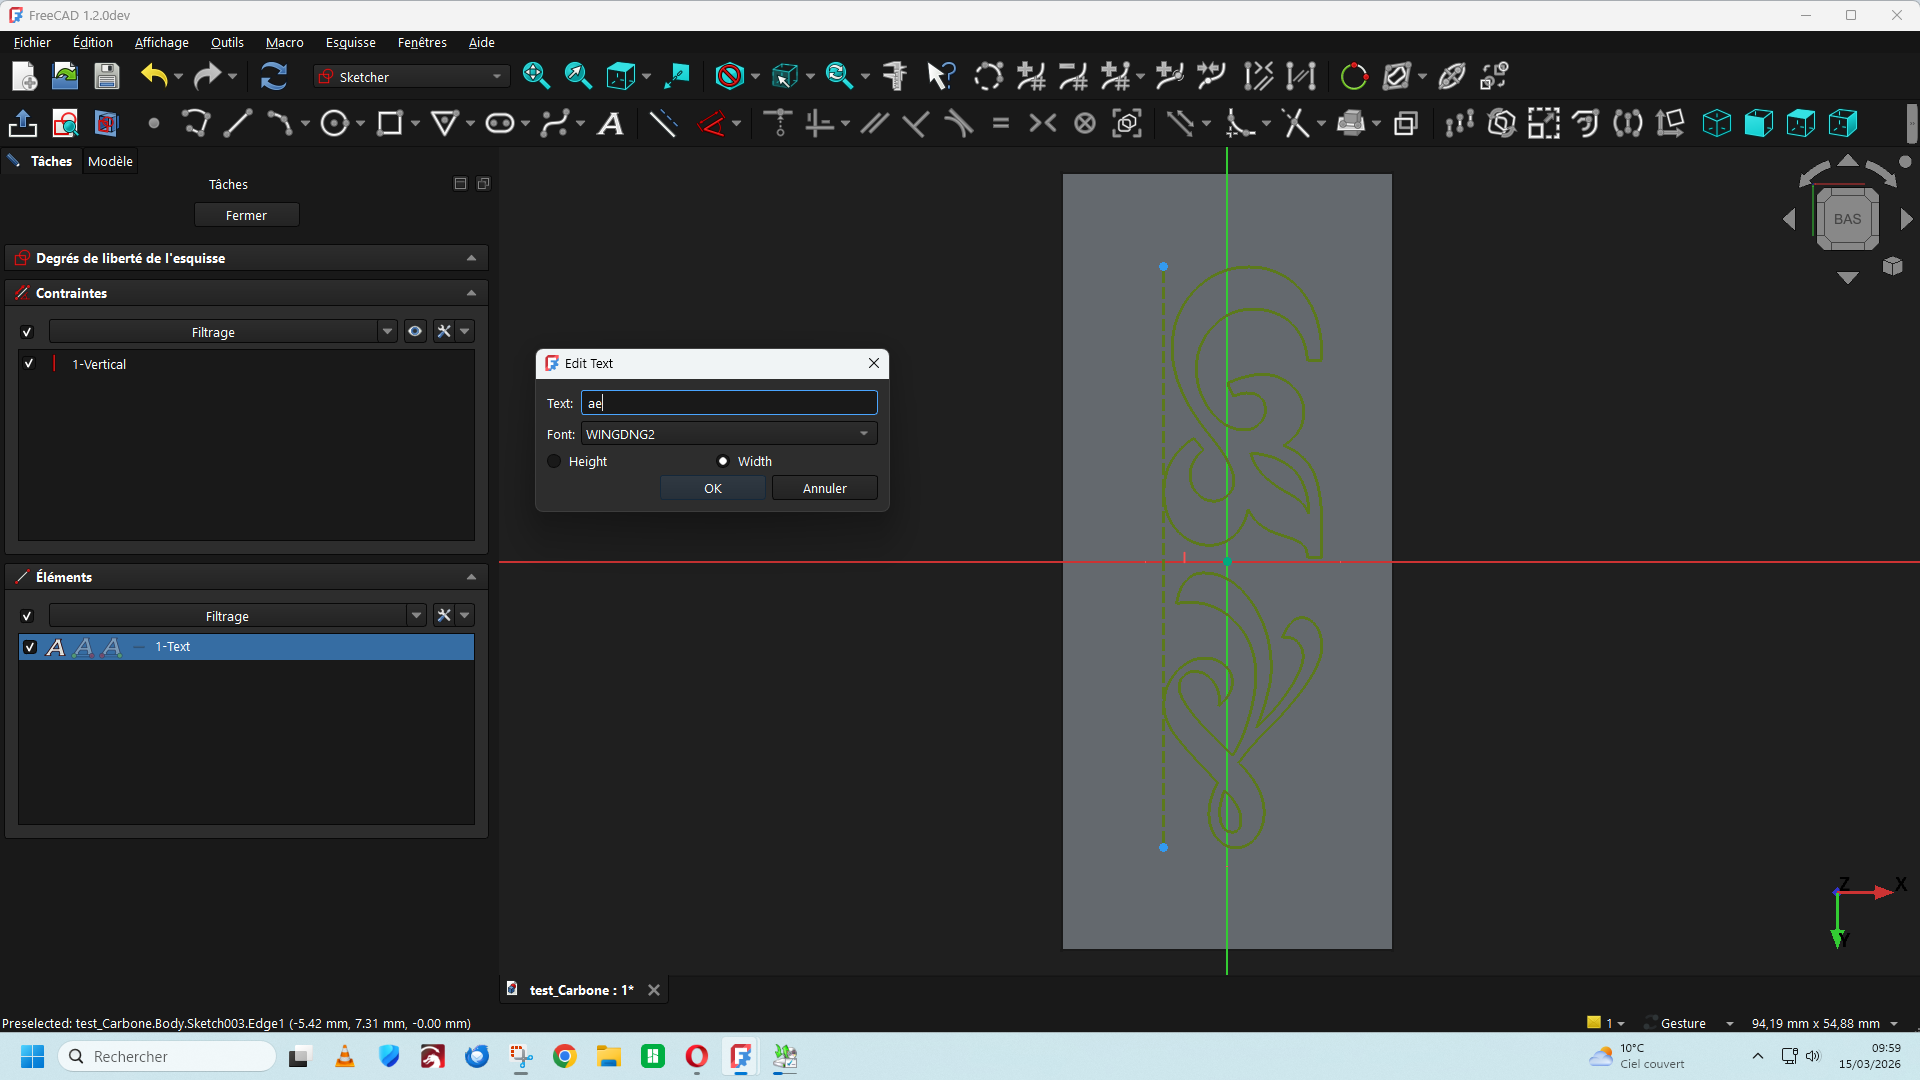Uncheck the 1-Vertical constraint checkbox

pos(29,364)
